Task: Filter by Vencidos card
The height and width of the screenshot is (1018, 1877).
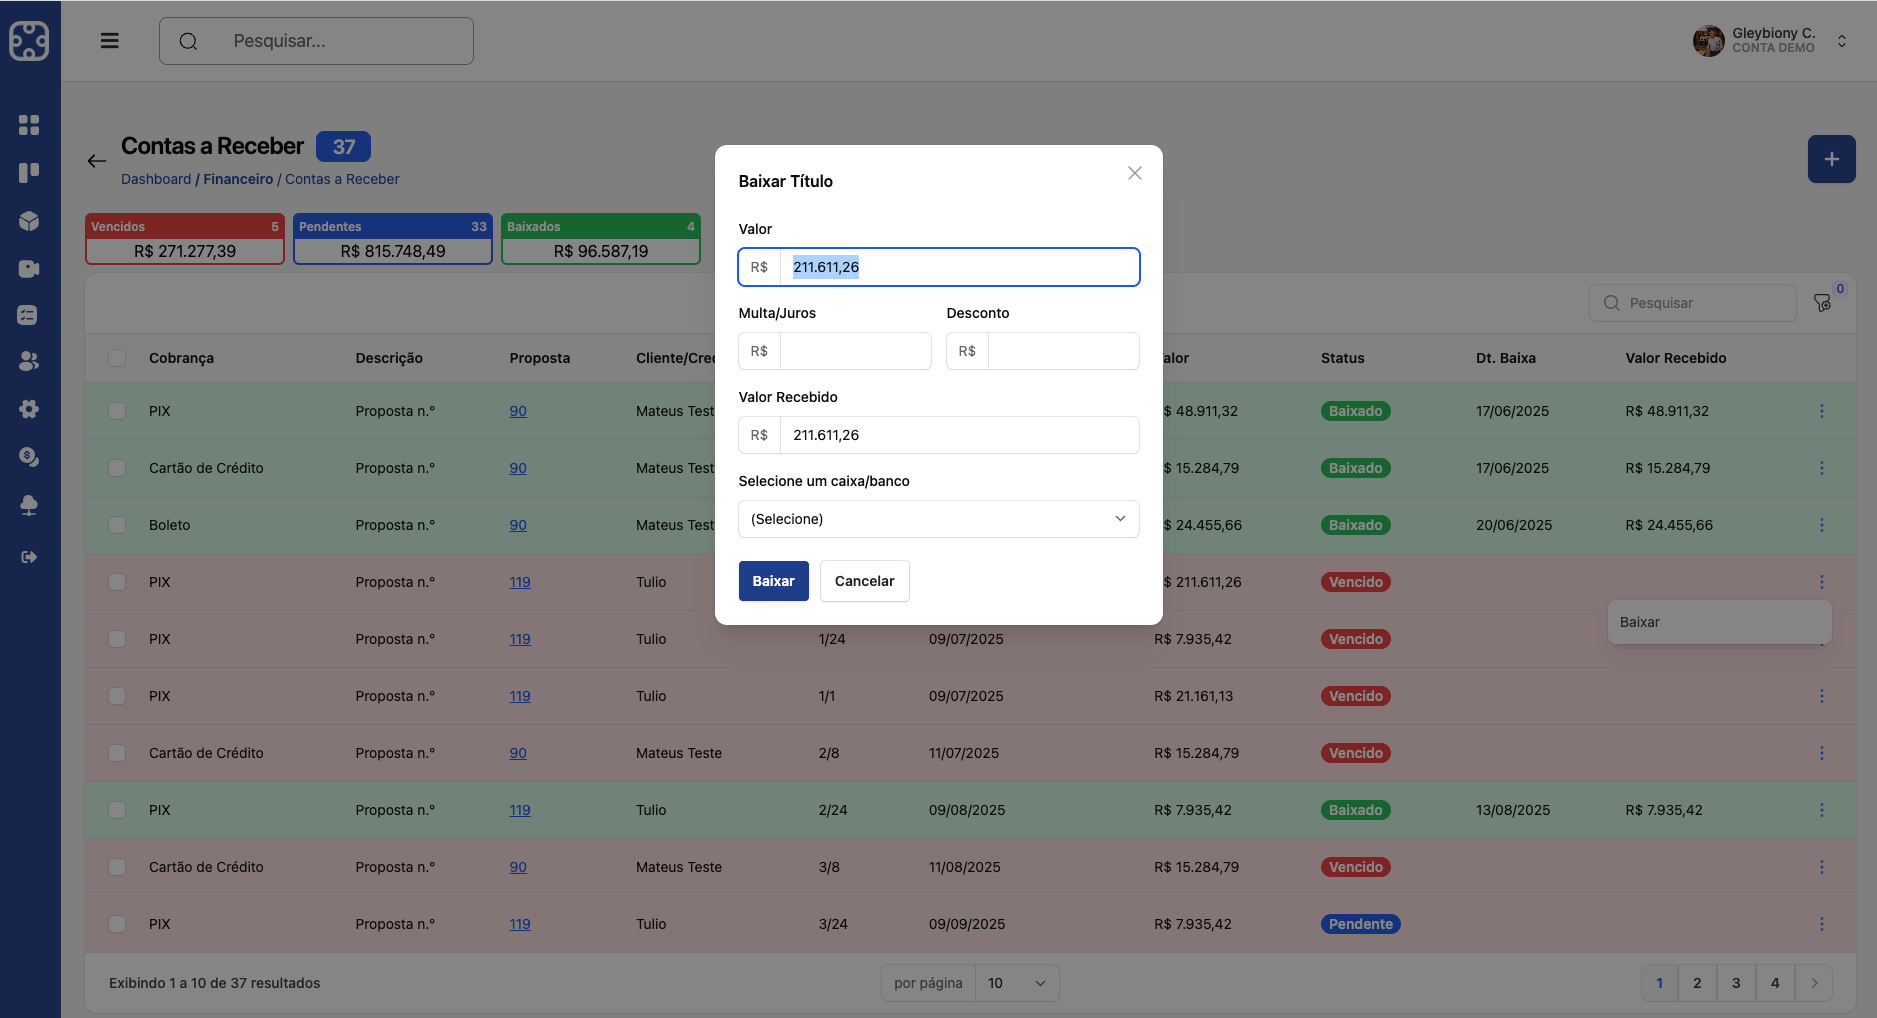Action: coord(185,239)
